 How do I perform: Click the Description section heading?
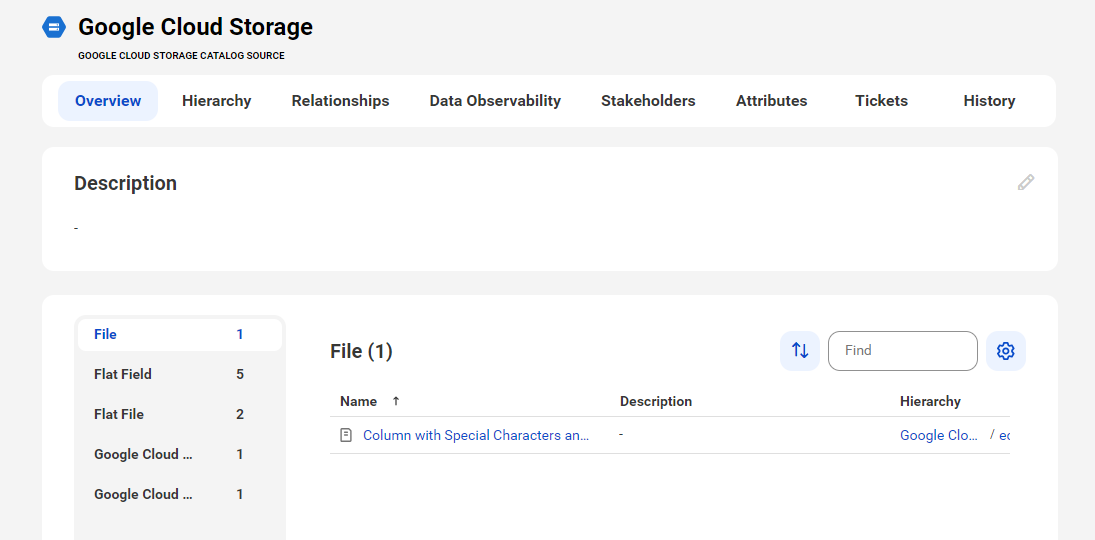tap(126, 183)
